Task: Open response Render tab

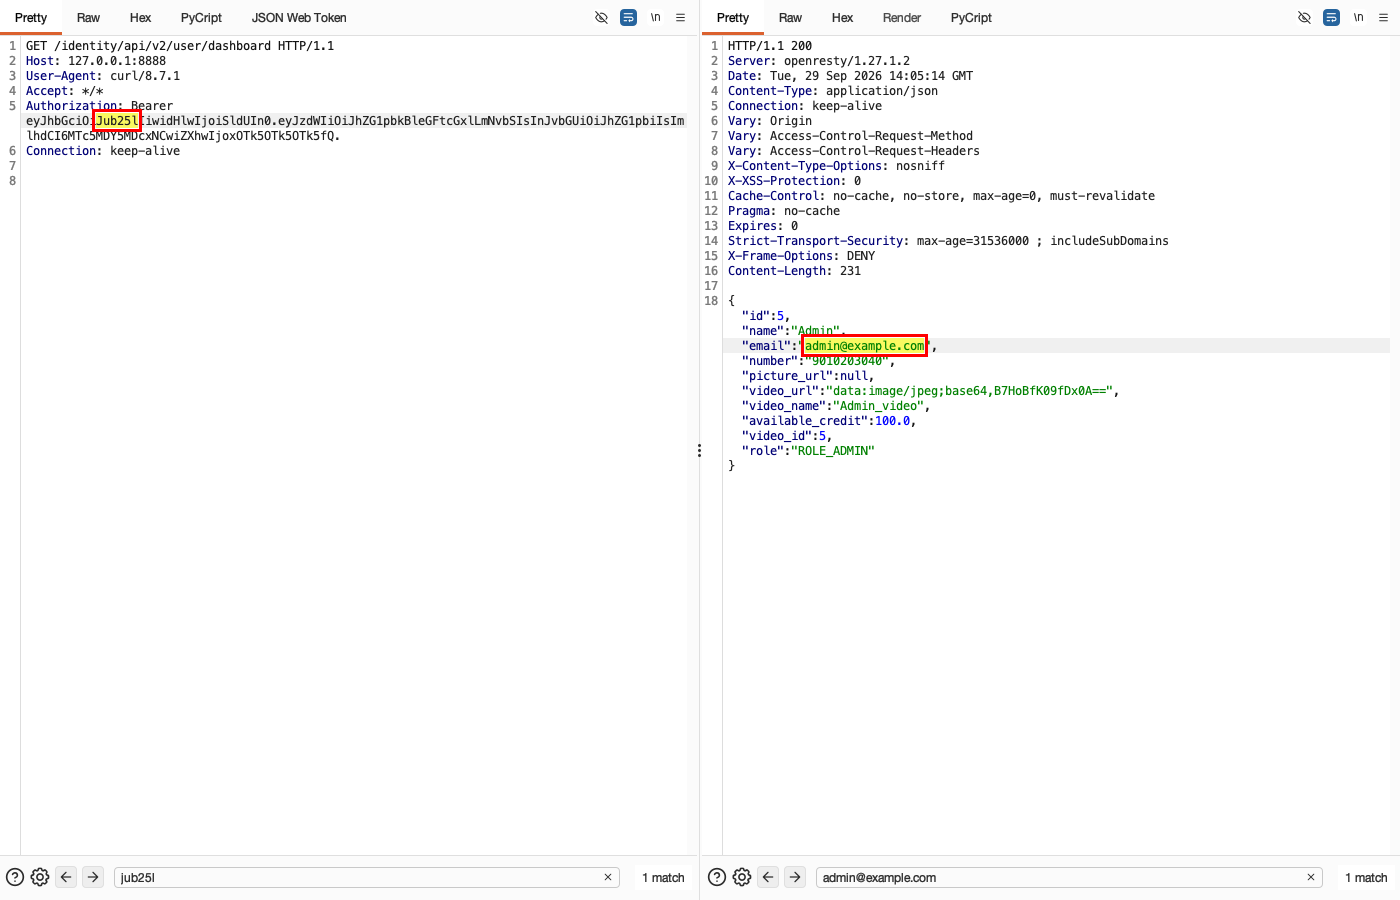Action: point(902,18)
